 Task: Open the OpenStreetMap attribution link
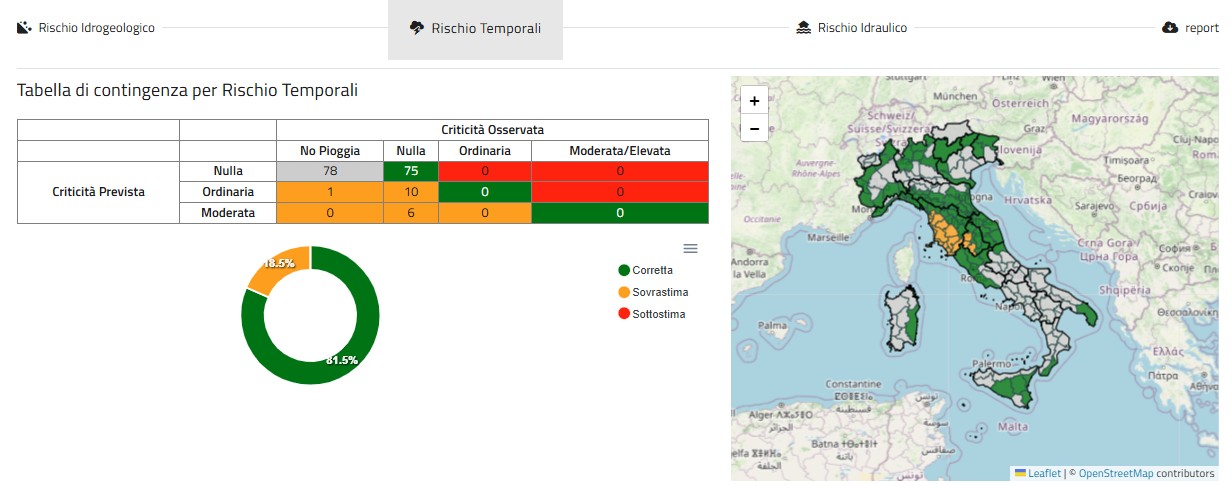tap(1114, 473)
